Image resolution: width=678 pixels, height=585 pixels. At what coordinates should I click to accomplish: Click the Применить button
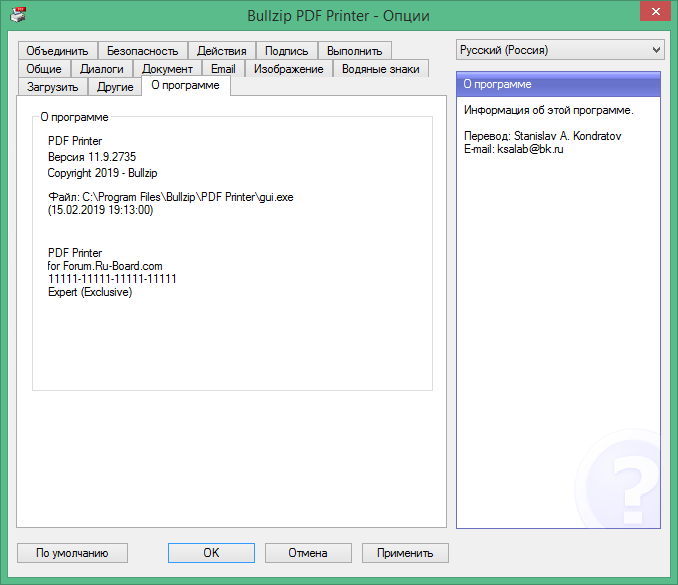[x=405, y=553]
